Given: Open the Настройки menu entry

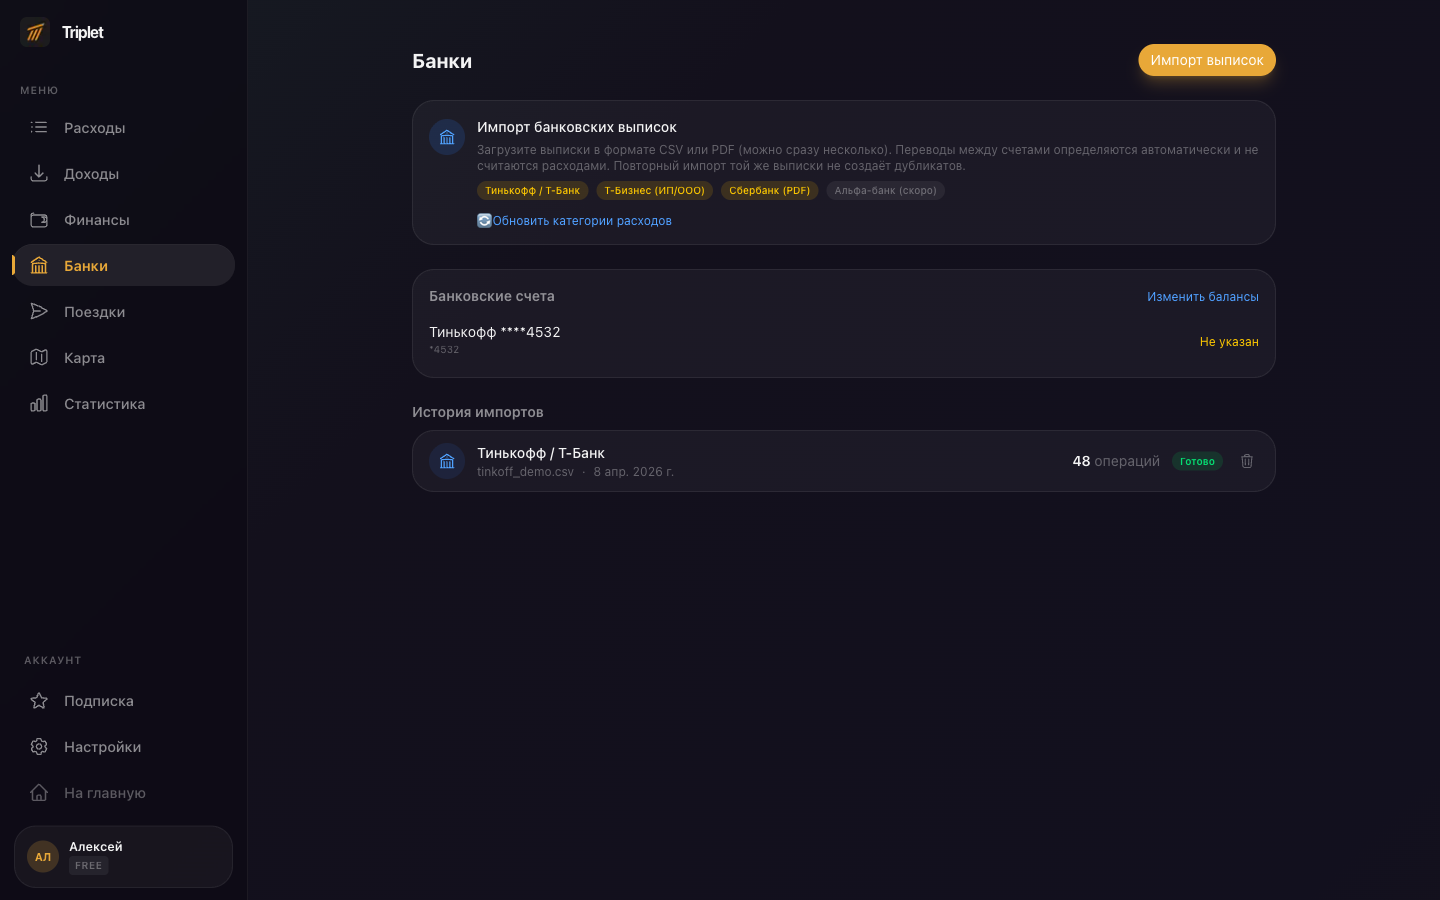Looking at the screenshot, I should (x=124, y=746).
